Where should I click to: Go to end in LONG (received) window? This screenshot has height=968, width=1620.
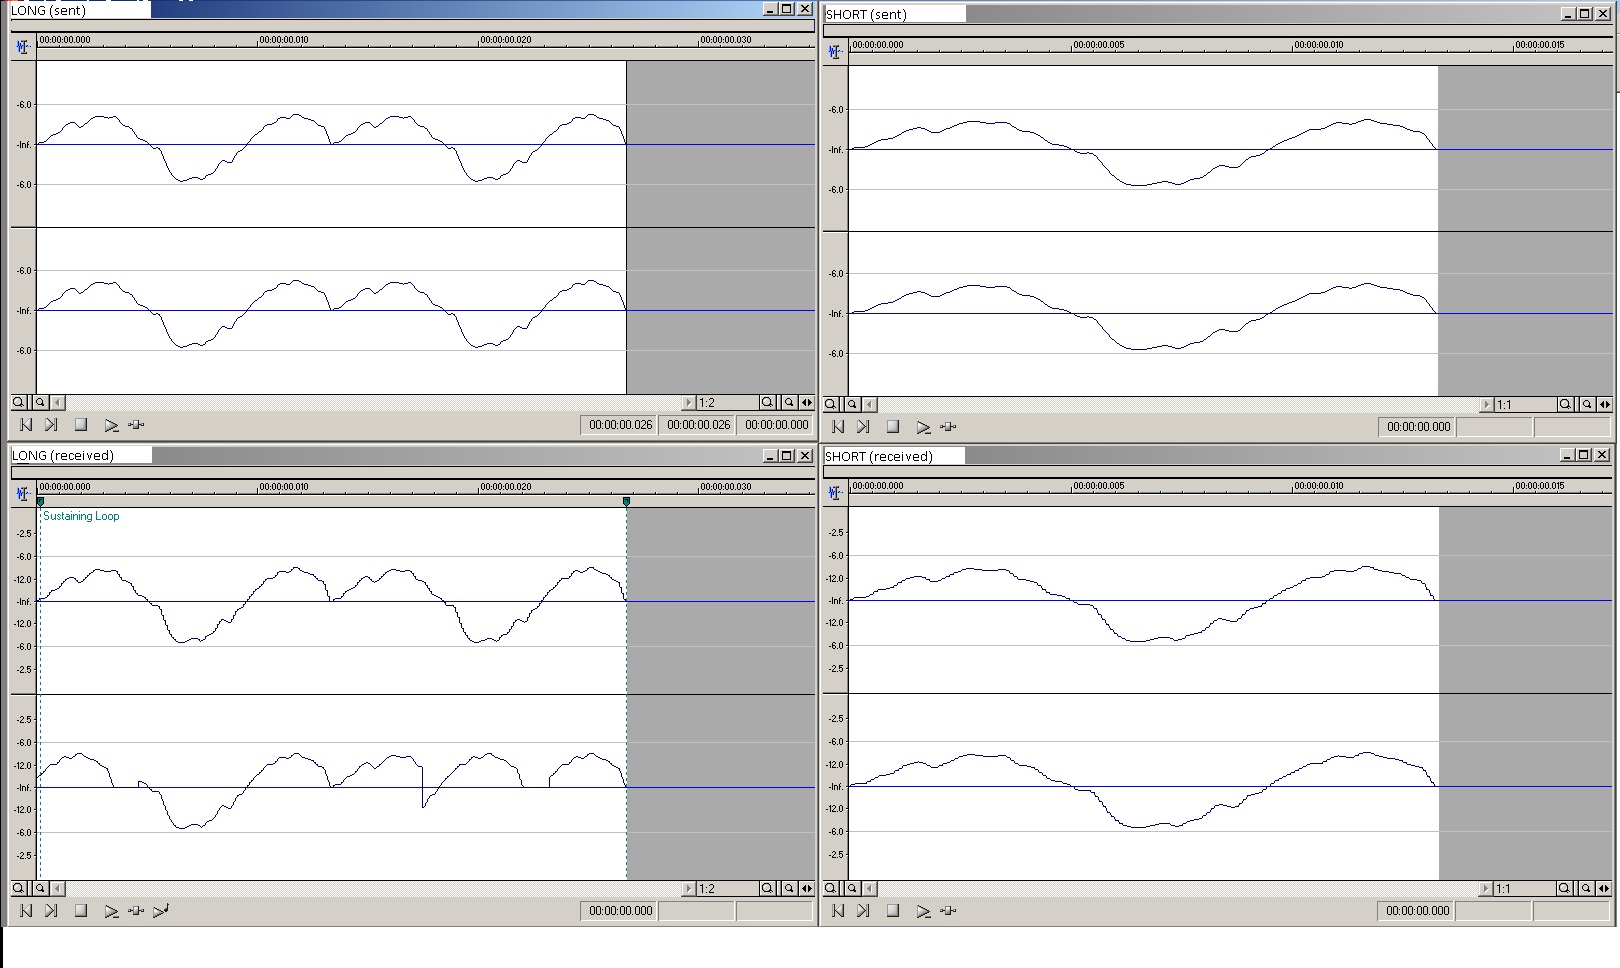(51, 911)
